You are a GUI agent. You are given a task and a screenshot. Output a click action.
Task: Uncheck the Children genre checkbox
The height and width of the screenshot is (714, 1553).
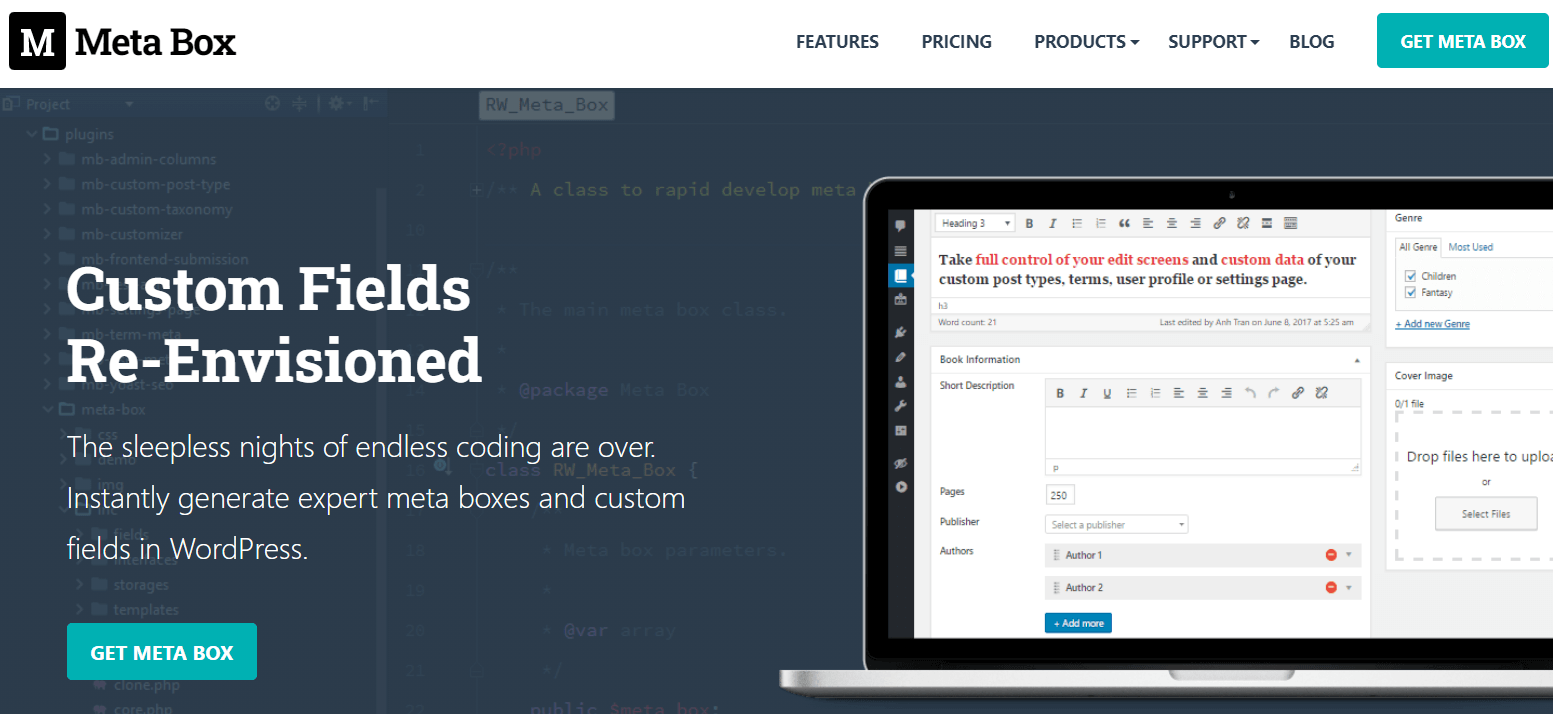(x=1411, y=276)
